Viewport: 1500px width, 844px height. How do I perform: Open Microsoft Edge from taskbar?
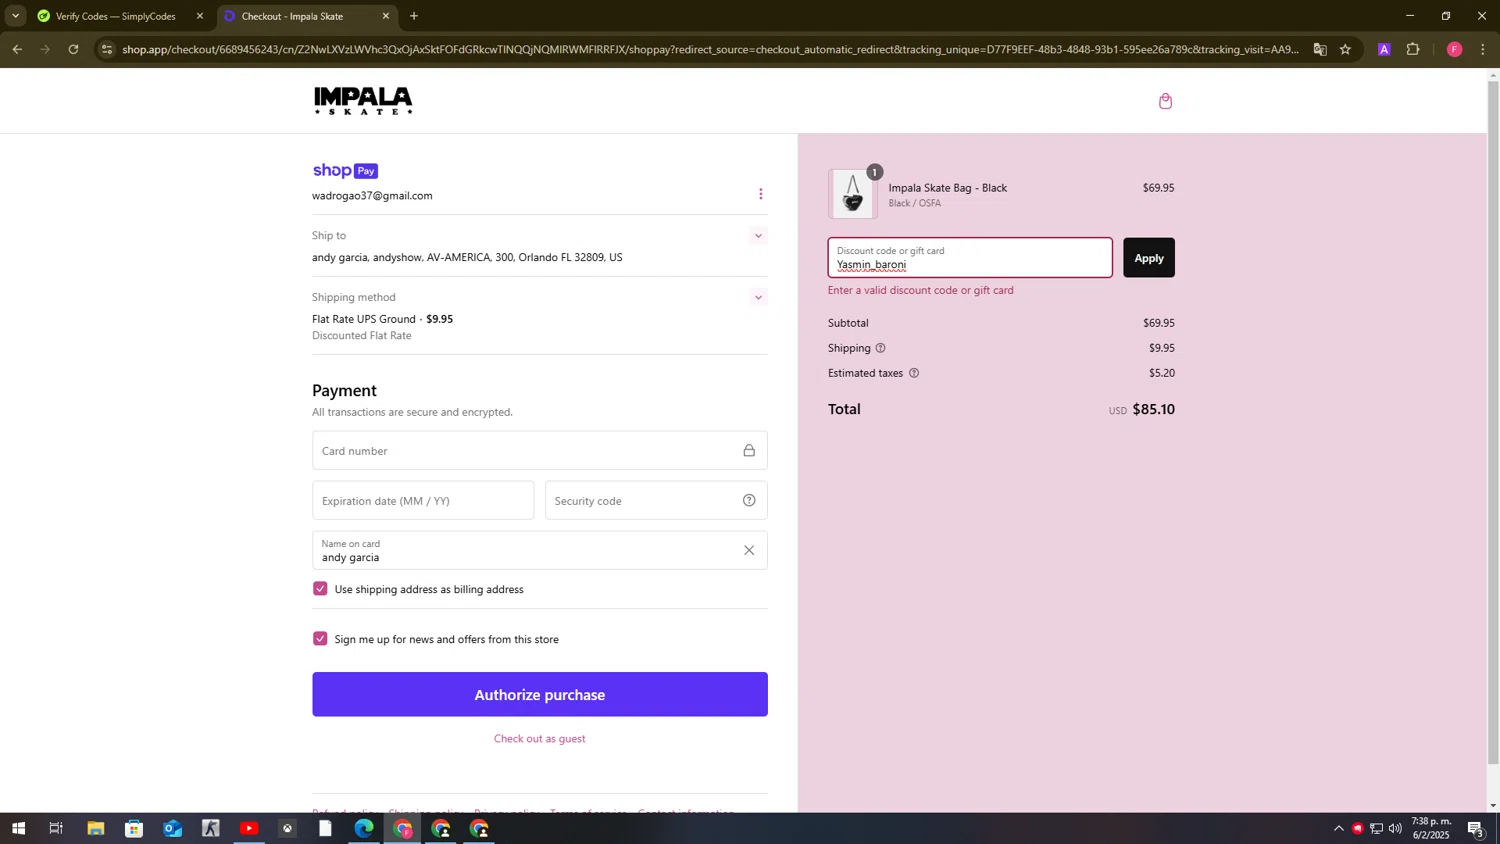(x=364, y=828)
